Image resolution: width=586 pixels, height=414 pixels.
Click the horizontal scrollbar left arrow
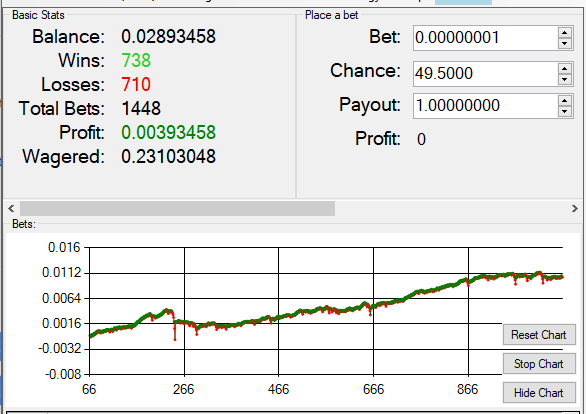point(11,208)
